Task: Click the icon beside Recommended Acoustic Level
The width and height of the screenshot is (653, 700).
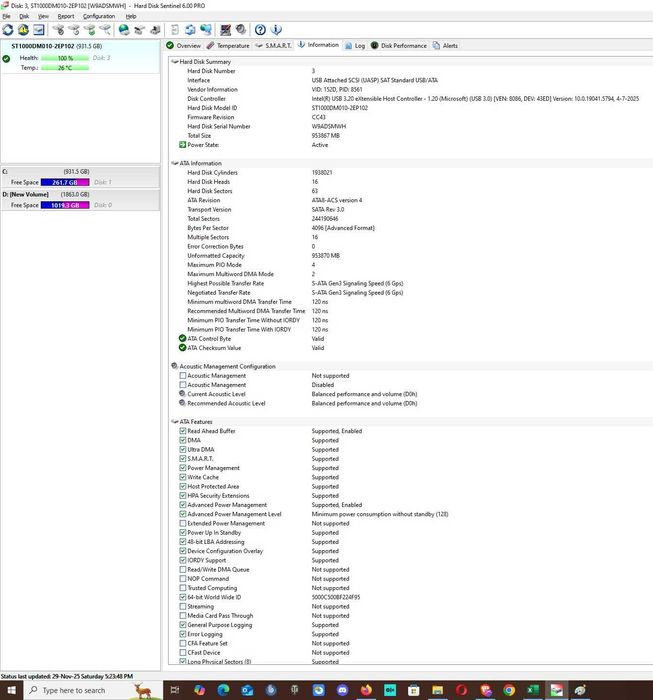Action: 182,403
